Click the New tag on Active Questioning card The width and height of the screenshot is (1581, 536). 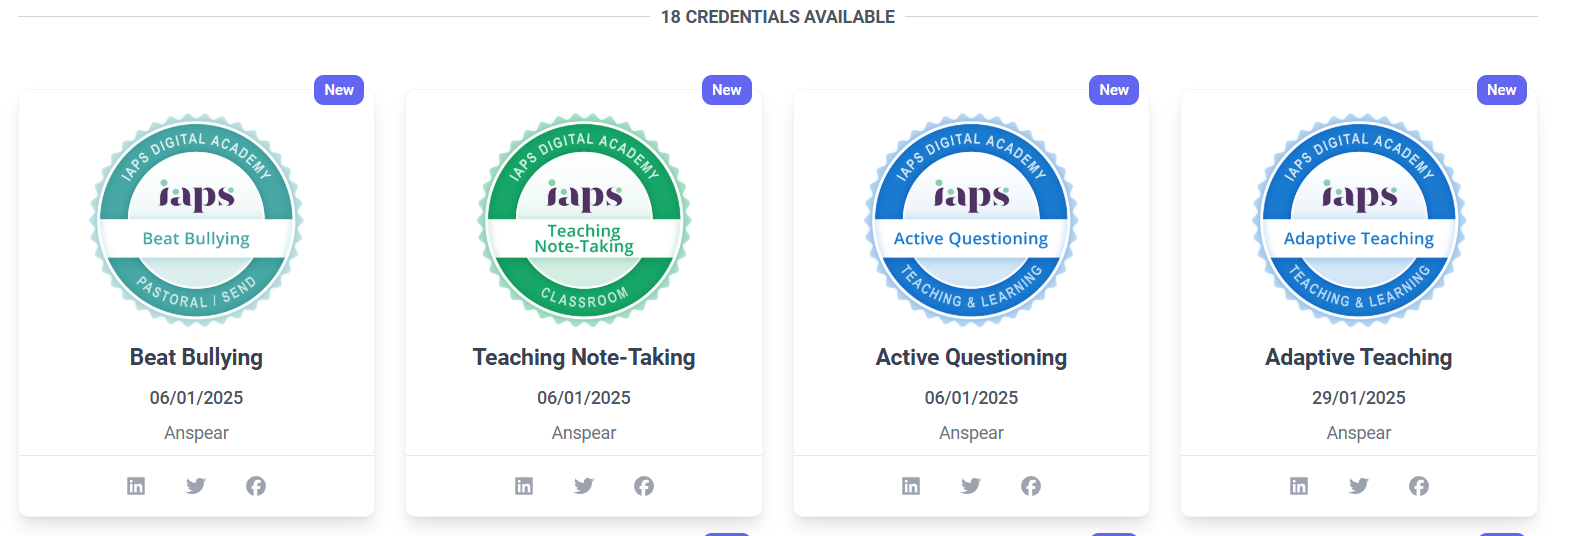tap(1114, 90)
